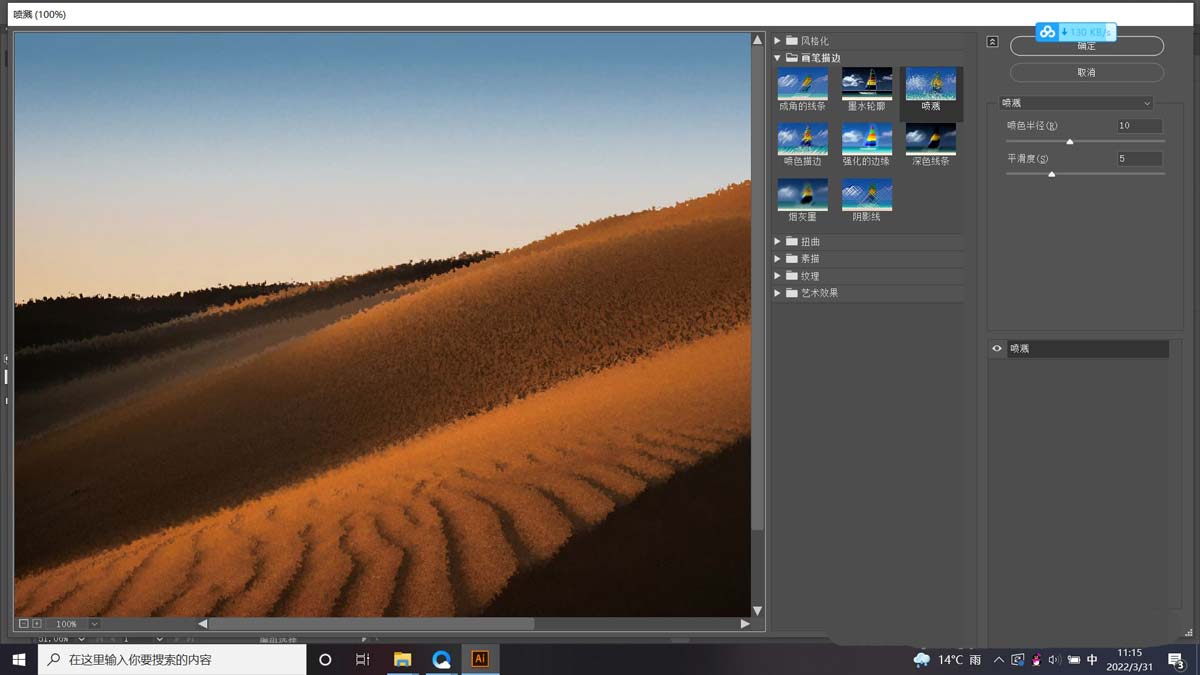Hide the 喷溅 effect layer with eye icon

click(997, 349)
